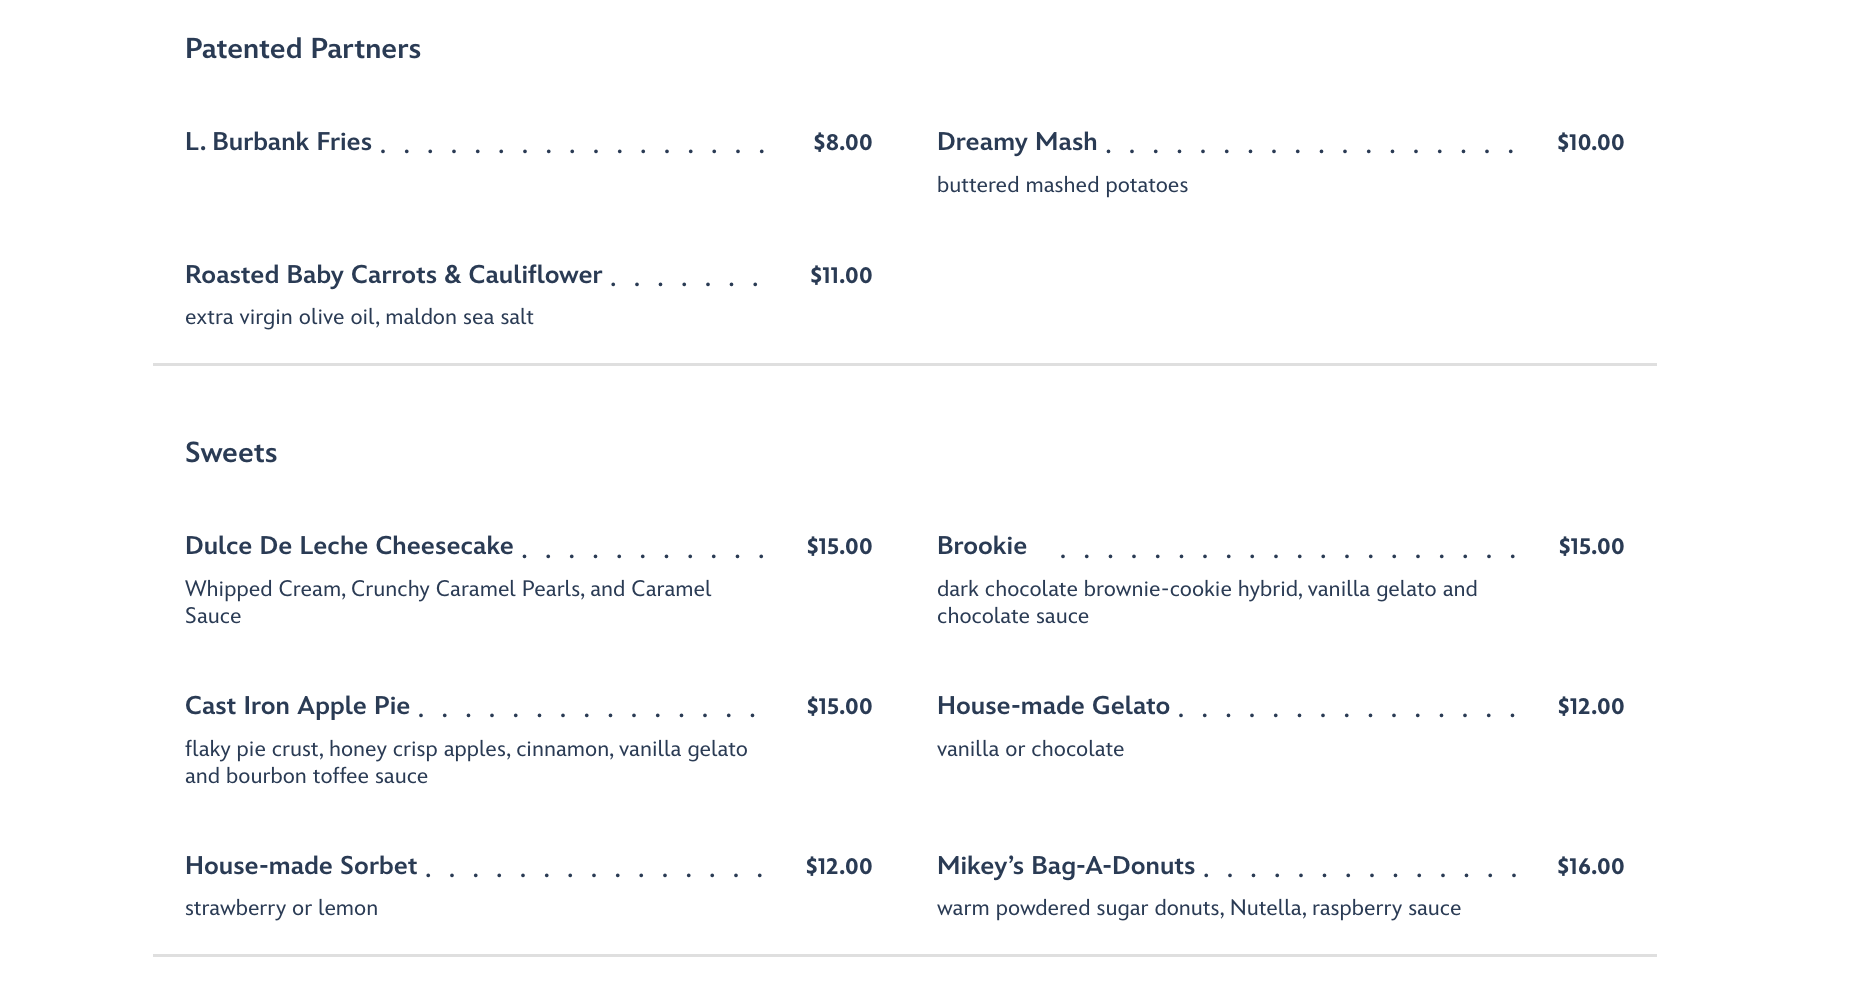Click the strawberry or lemon sorbet description
Viewport: 1857px width, 981px height.
[x=281, y=908]
